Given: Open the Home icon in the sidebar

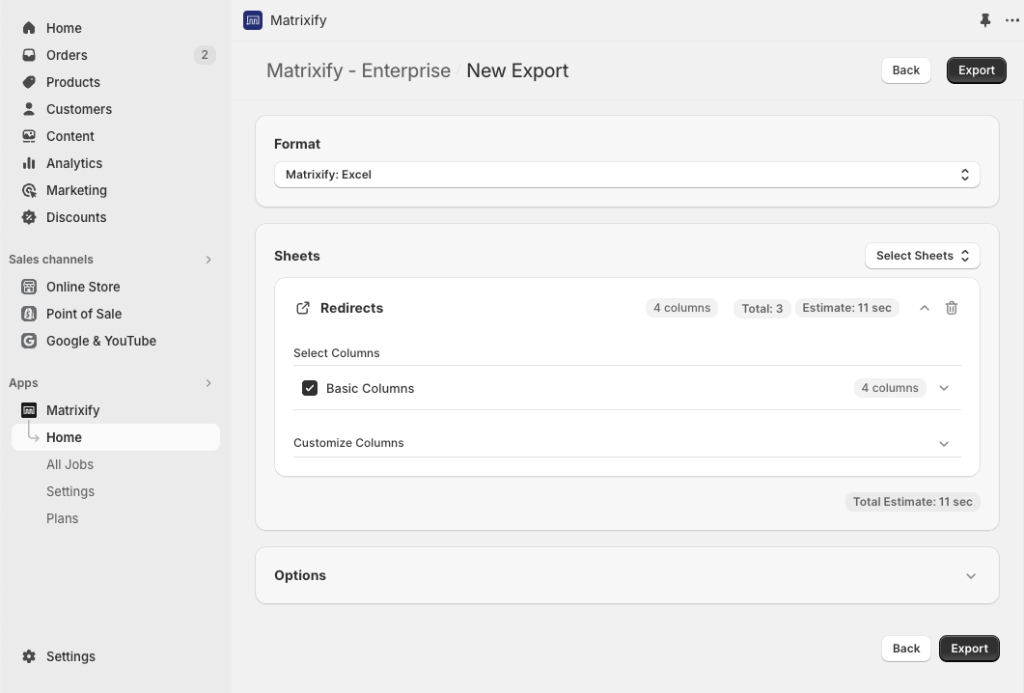Looking at the screenshot, I should tap(28, 27).
